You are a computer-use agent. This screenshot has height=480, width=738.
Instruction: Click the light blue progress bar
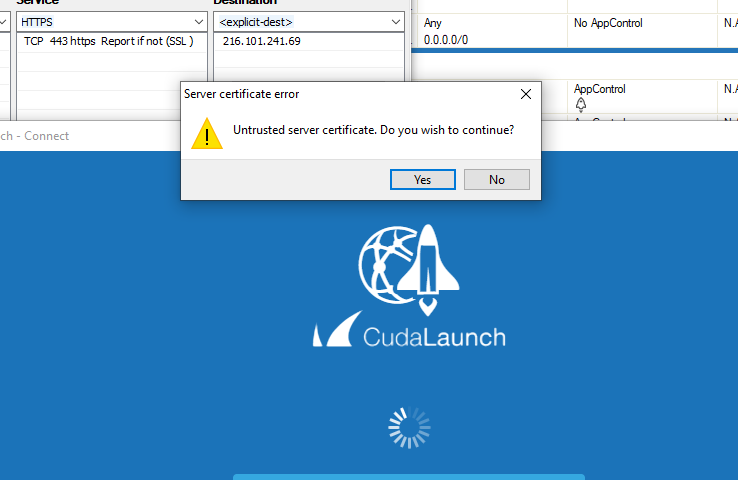pos(409,477)
